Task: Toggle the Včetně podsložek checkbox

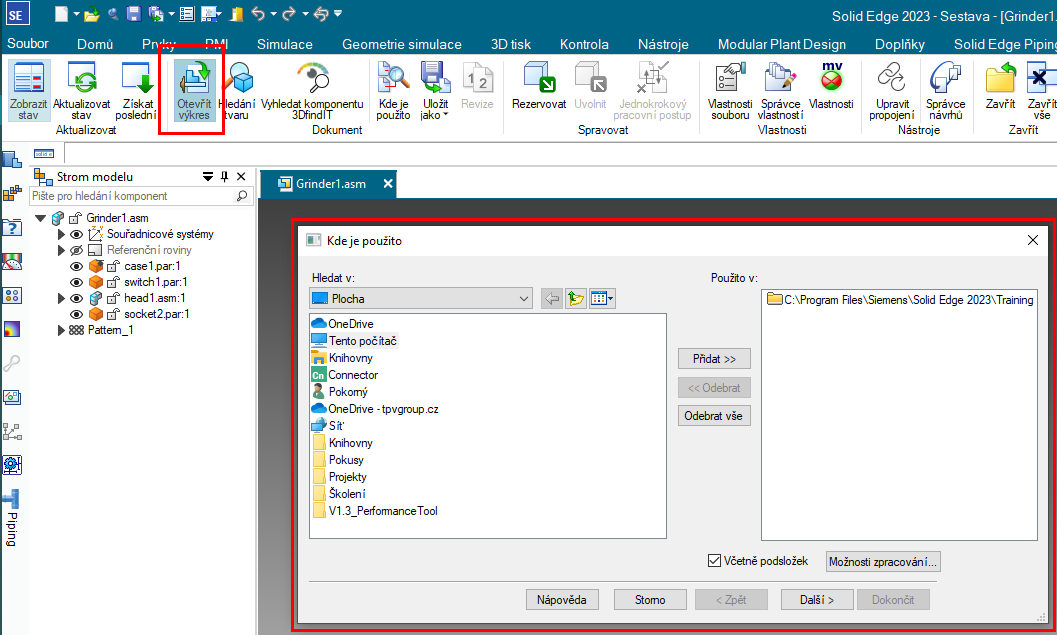Action: point(715,561)
